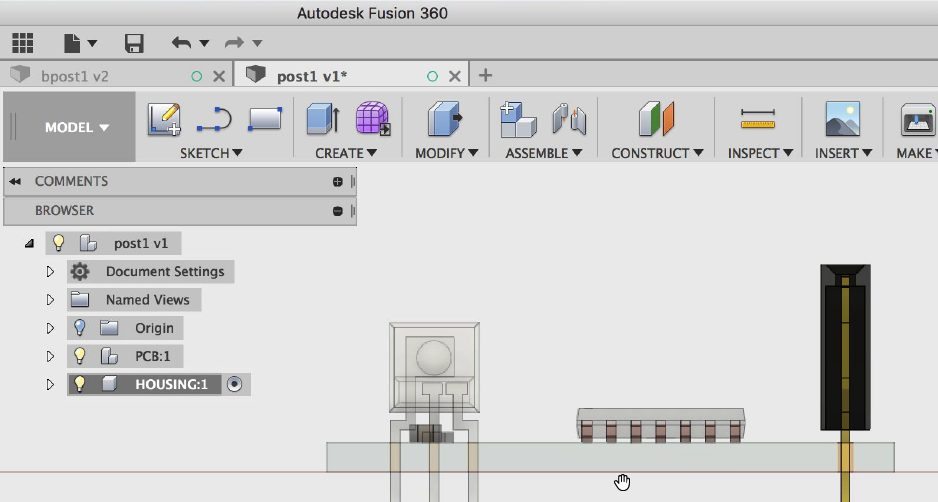Redo the action with the forward arrow

(234, 42)
